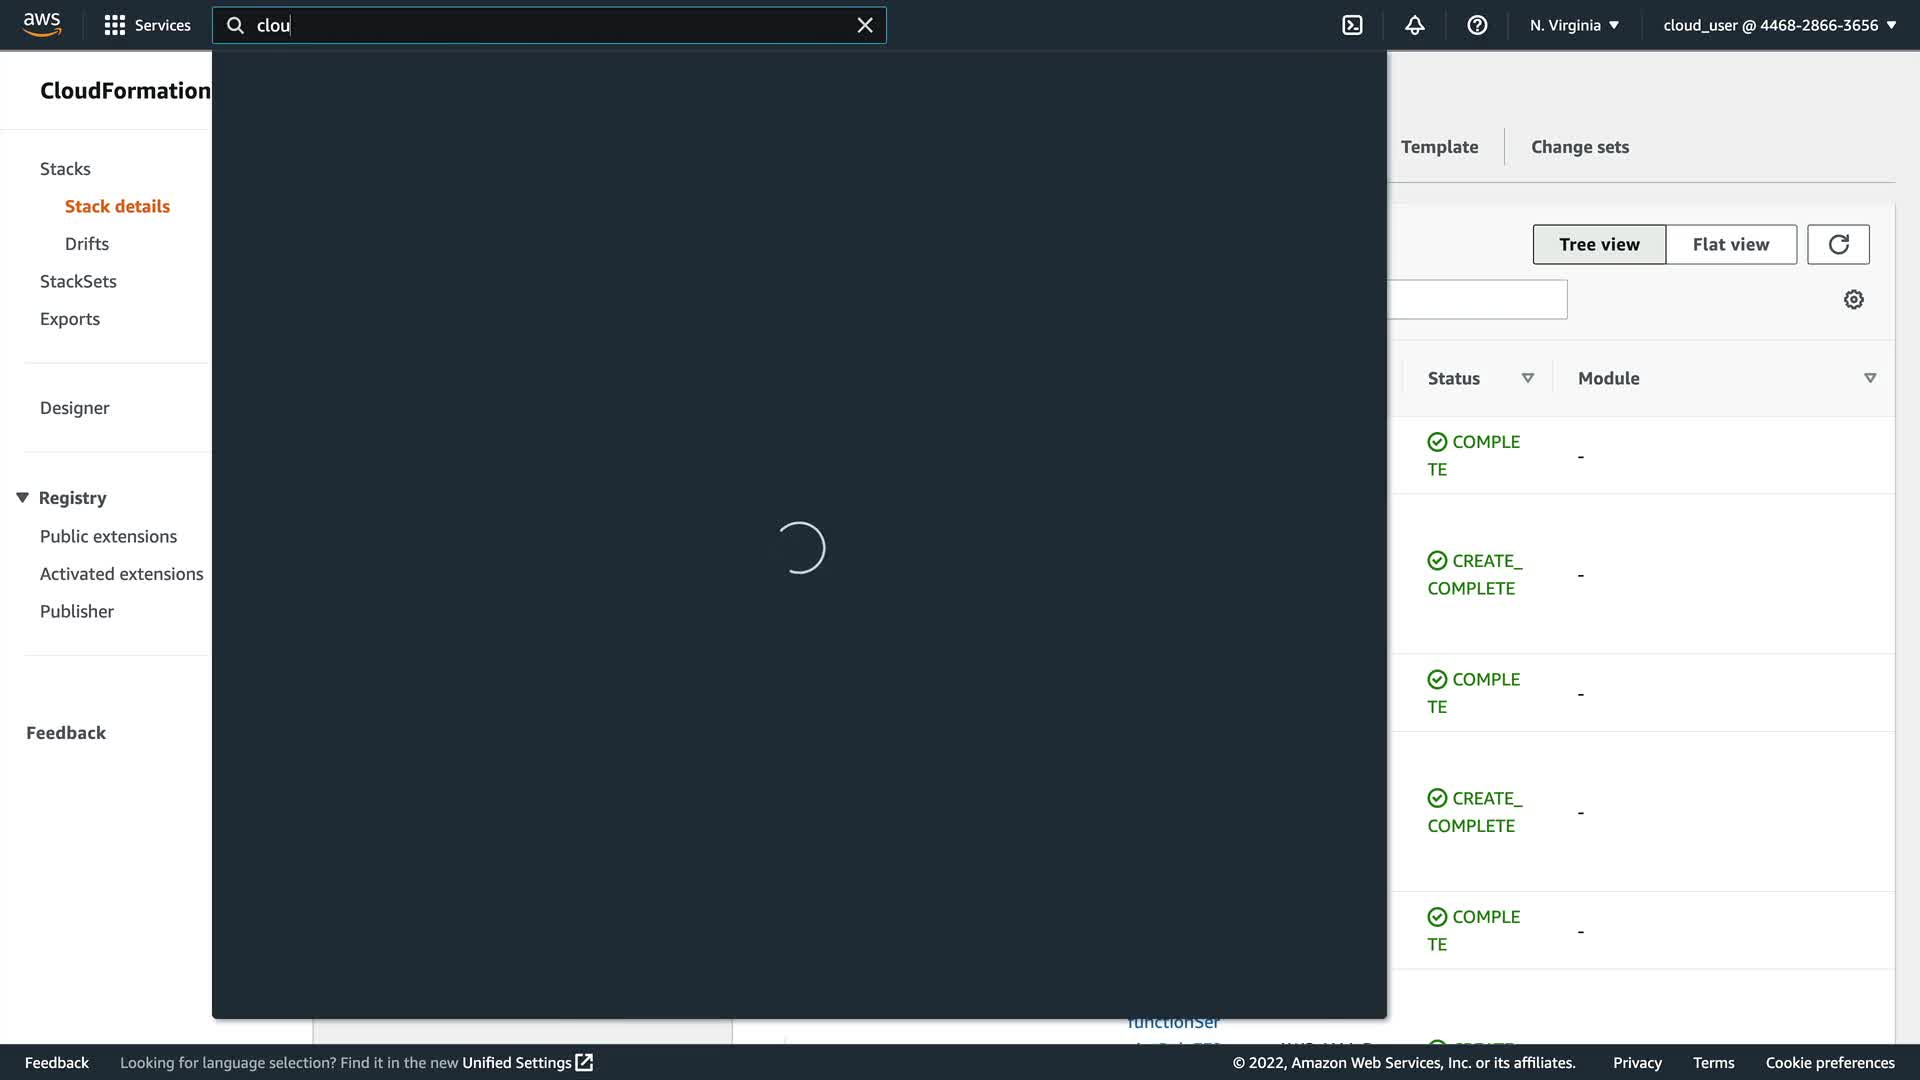Click inside the top search field
Image resolution: width=1920 pixels, height=1080 pixels.
[x=550, y=25]
